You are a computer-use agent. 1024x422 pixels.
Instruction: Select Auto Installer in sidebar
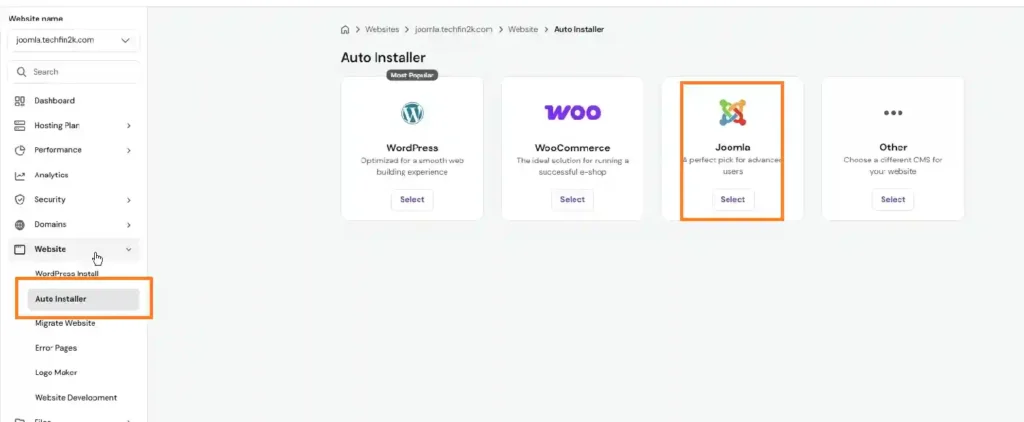click(83, 299)
